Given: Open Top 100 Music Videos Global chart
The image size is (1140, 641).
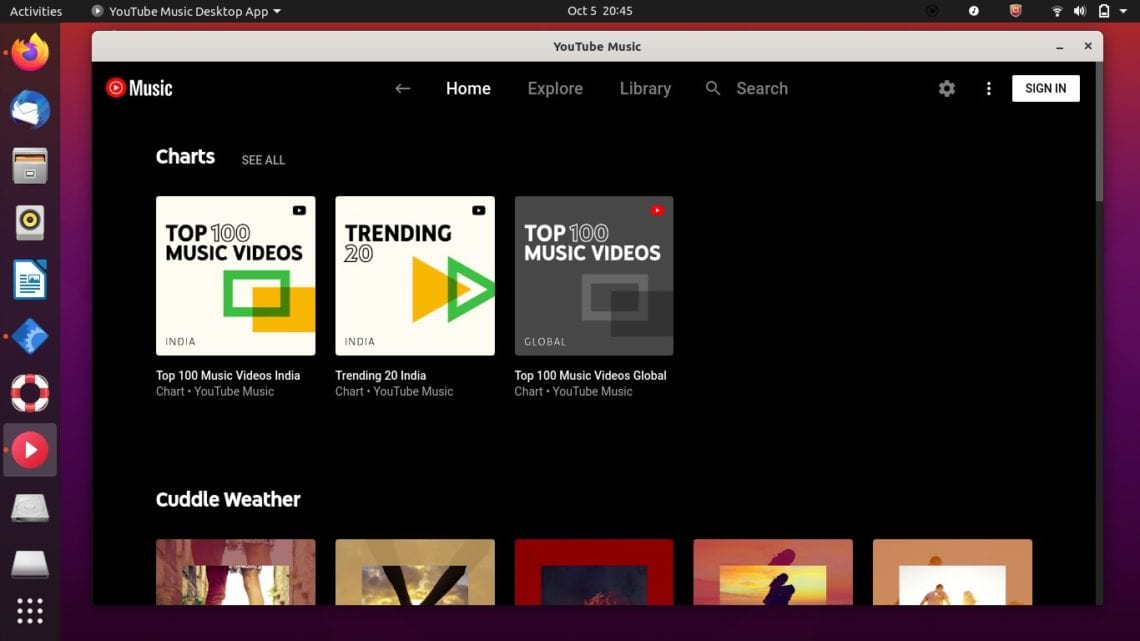Looking at the screenshot, I should tap(593, 275).
